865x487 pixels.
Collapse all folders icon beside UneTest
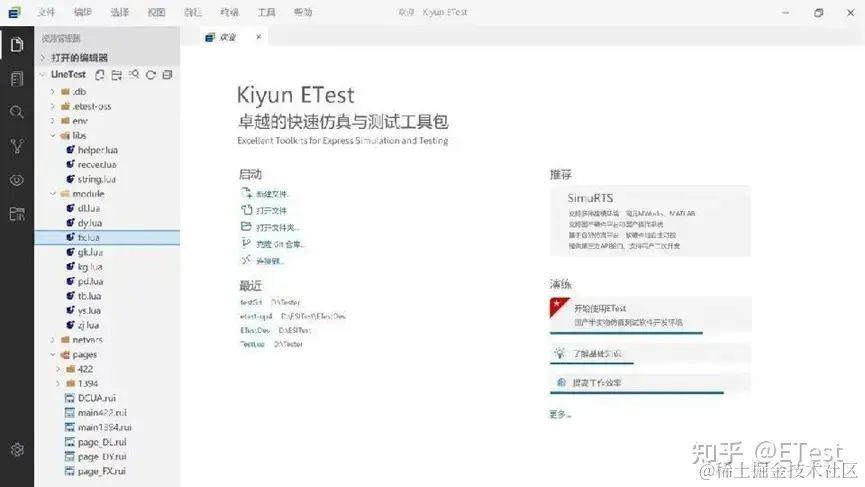click(x=167, y=74)
